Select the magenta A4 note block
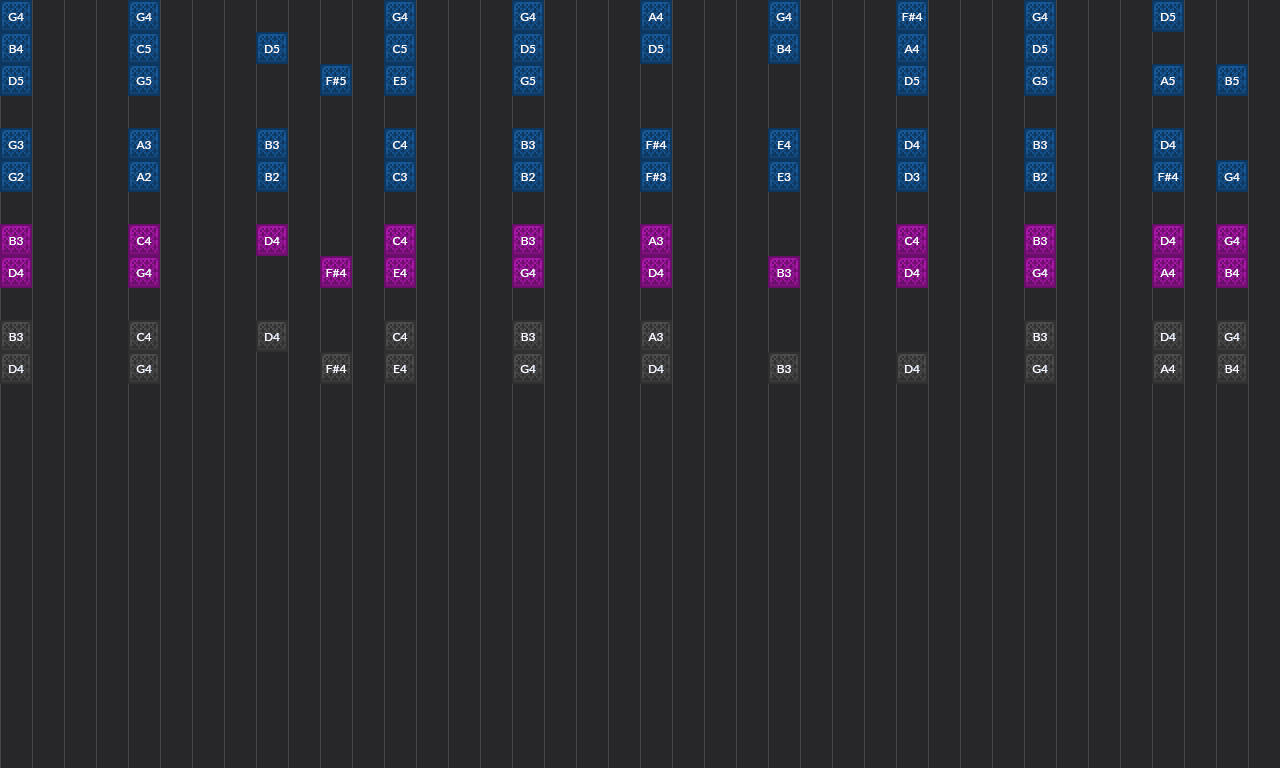This screenshot has height=768, width=1280. pos(1168,273)
